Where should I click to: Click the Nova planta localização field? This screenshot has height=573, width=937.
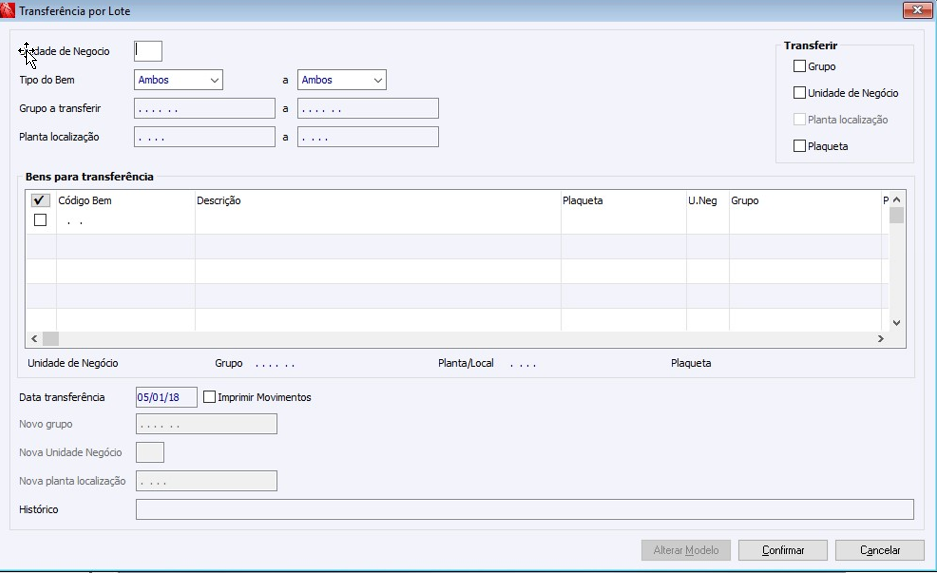tap(207, 481)
